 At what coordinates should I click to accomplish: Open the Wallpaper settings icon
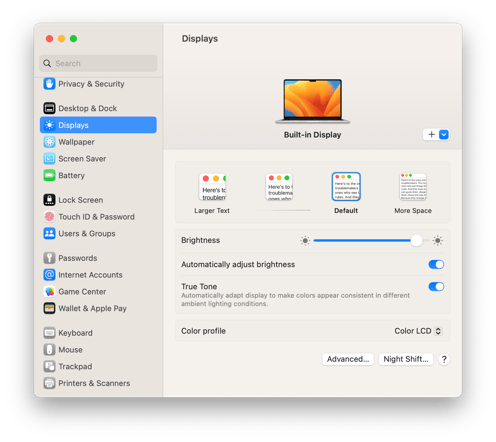pos(49,142)
